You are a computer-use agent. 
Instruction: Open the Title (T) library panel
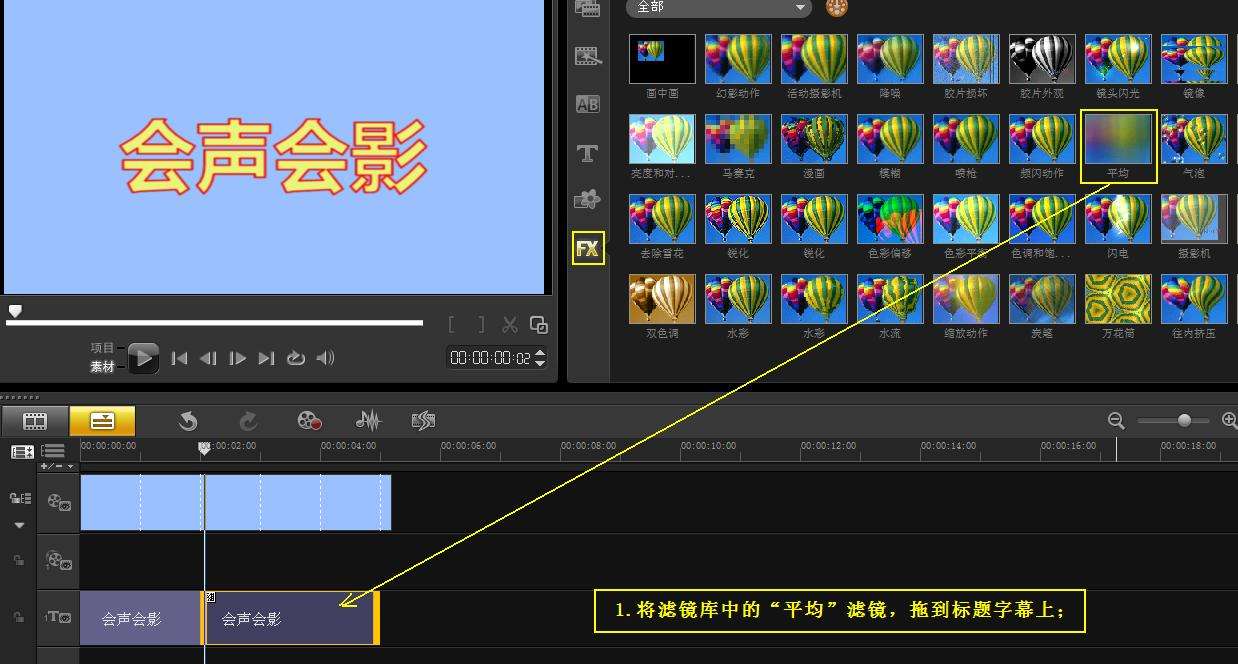[587, 153]
